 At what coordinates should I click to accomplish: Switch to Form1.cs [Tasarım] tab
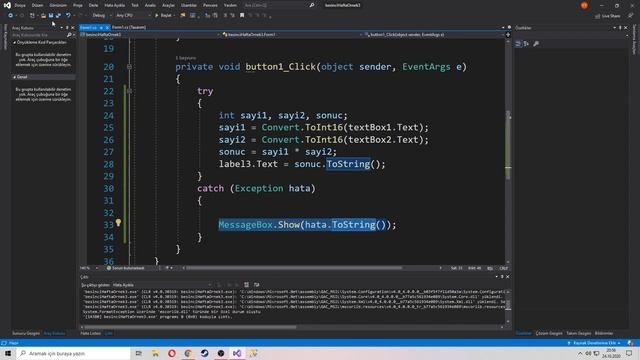tap(129, 27)
